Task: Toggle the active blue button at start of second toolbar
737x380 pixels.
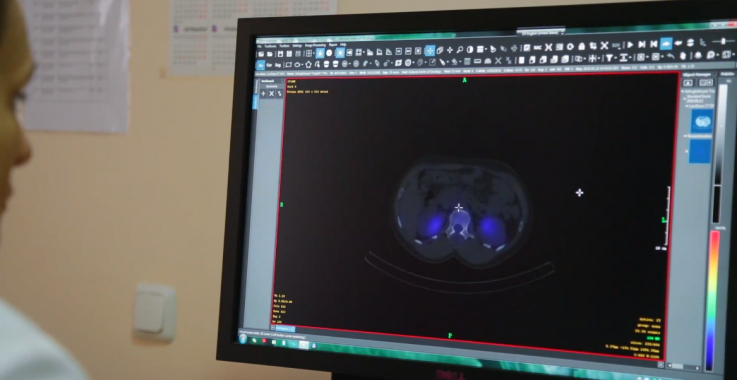Action: tap(260, 65)
